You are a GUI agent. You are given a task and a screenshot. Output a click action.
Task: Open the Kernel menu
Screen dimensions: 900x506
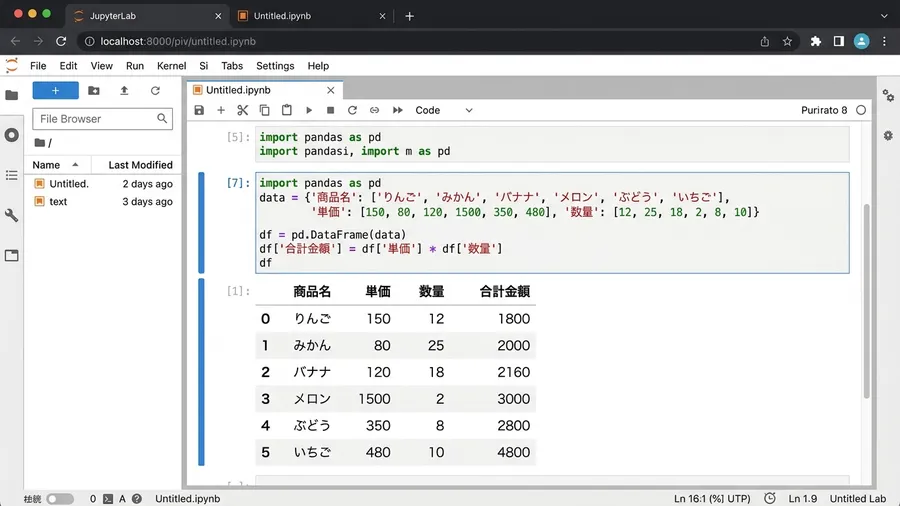point(172,66)
